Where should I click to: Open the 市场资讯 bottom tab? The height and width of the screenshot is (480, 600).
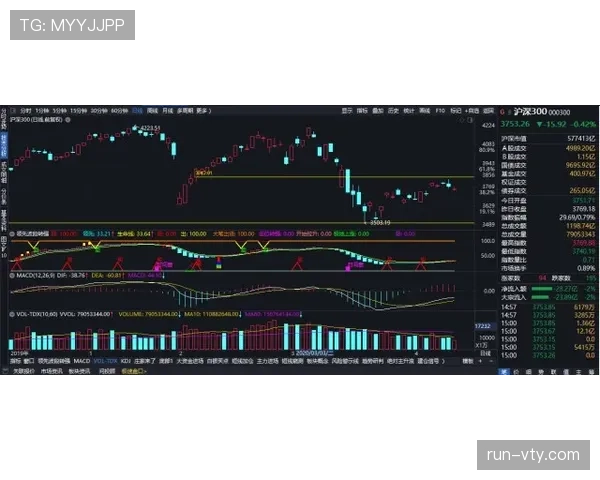click(52, 371)
